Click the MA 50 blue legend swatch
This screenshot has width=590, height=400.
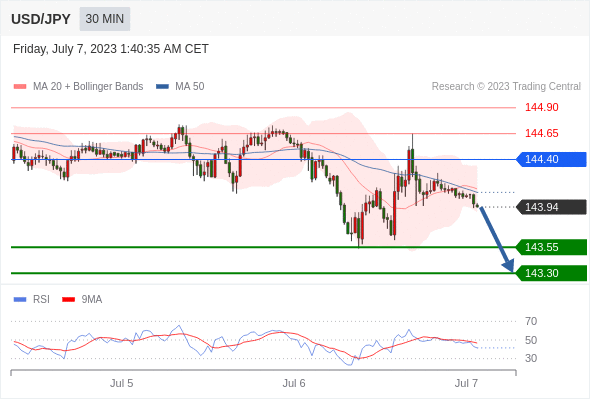[x=162, y=87]
